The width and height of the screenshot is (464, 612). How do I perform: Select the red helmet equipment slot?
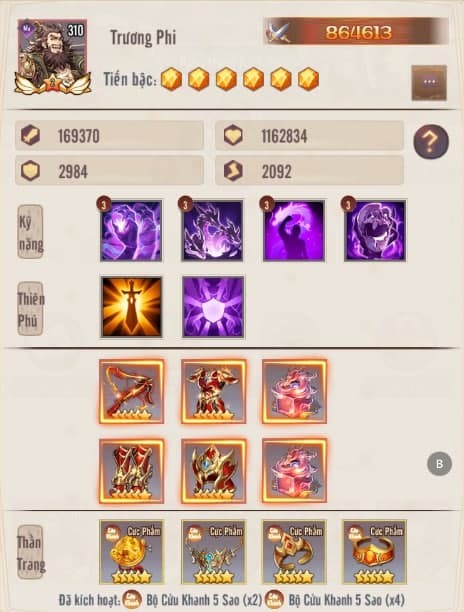213,471
